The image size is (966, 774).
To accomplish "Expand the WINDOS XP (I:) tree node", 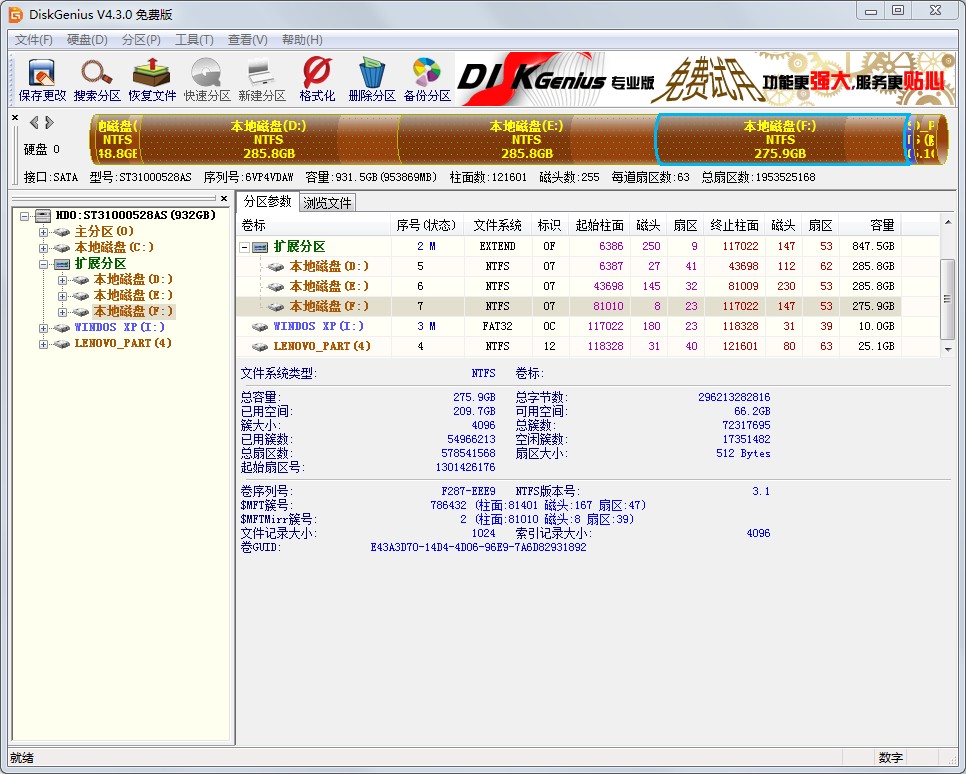I will (43, 328).
